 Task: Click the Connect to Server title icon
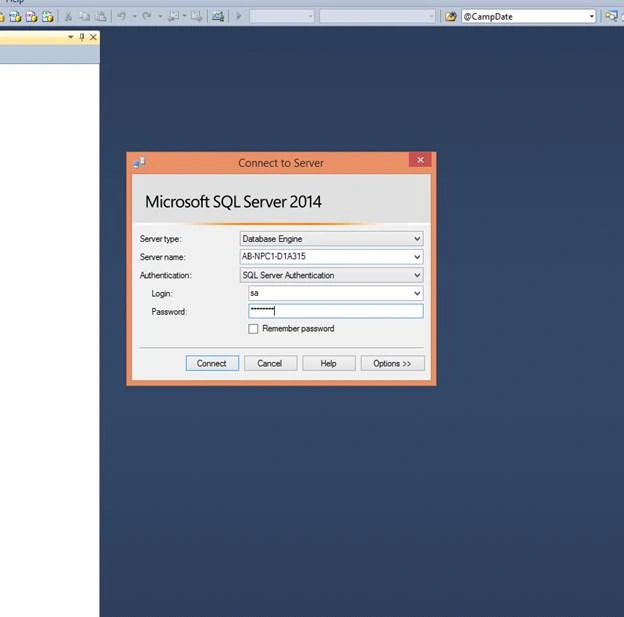(x=139, y=163)
